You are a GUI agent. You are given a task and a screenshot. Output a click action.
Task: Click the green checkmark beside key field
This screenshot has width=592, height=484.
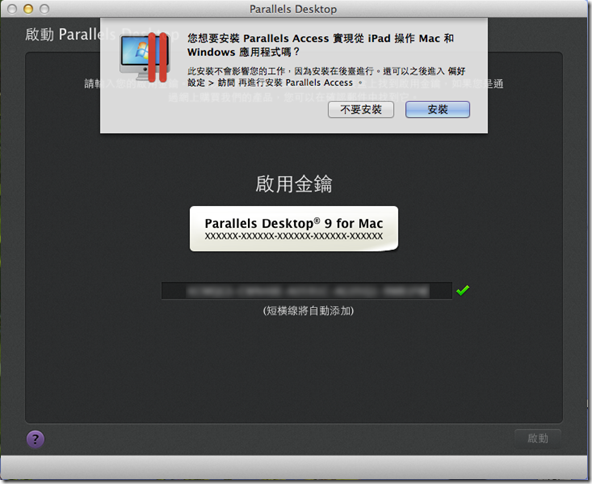click(x=462, y=290)
